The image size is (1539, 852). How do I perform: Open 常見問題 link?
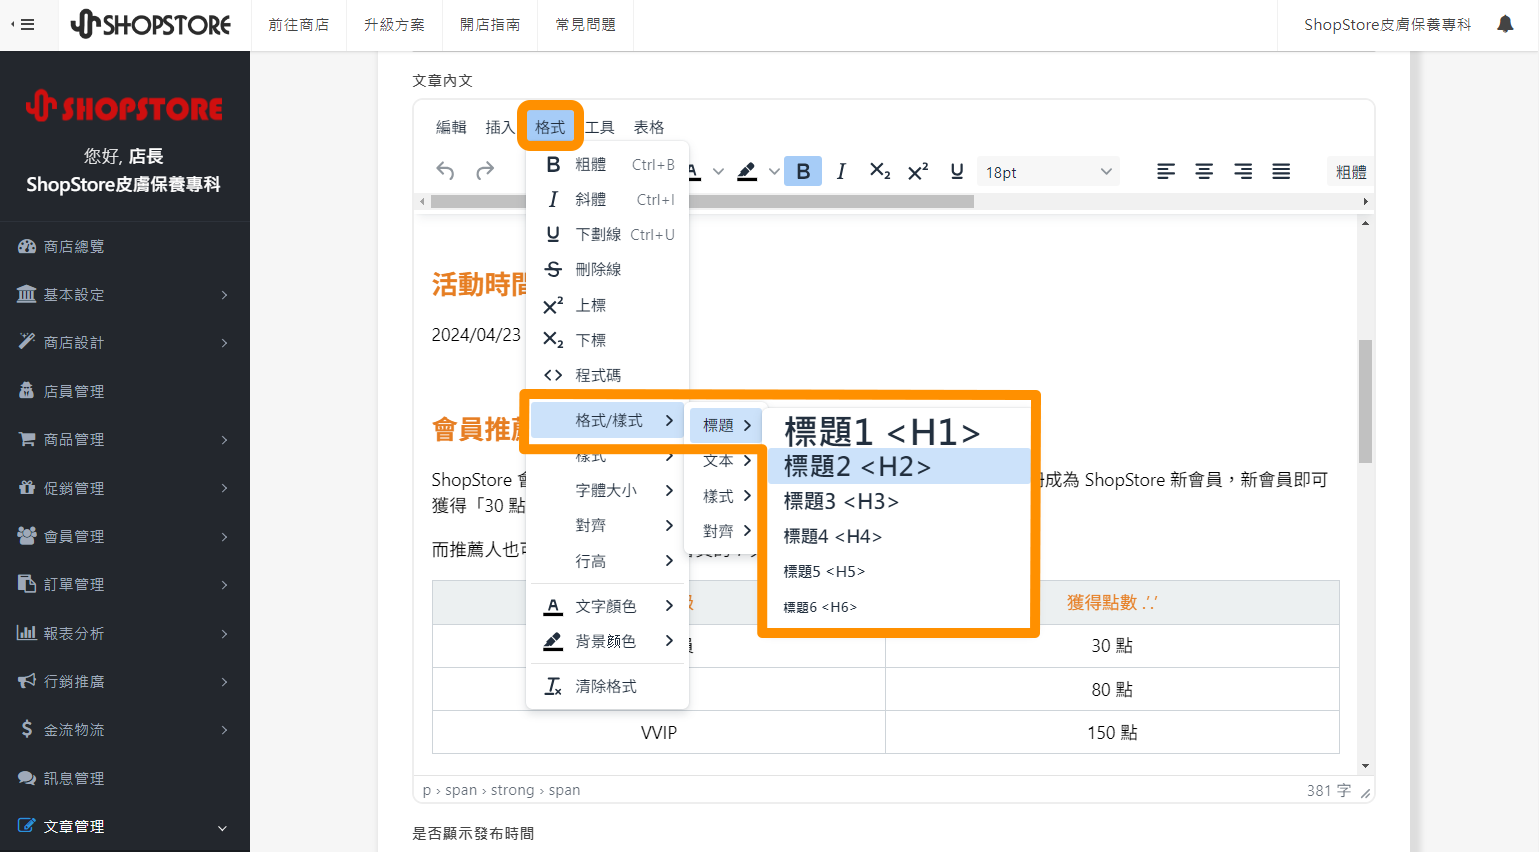pyautogui.click(x=586, y=25)
